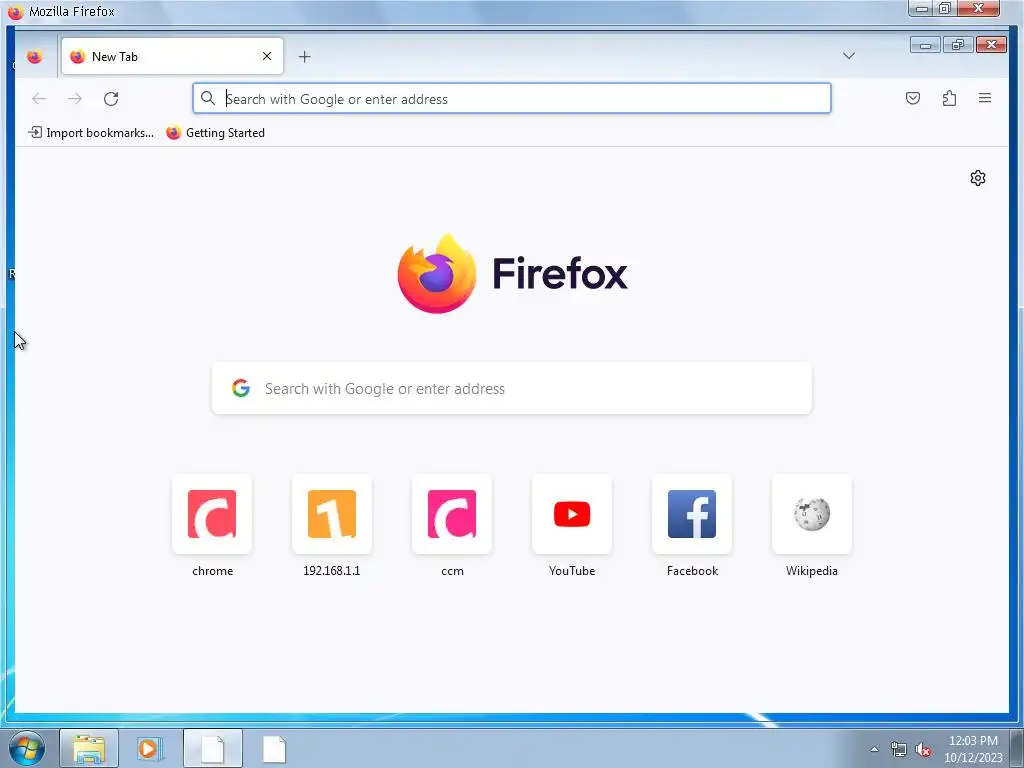Launch Windows Media Player from the taskbar
1024x768 pixels.
coord(150,748)
